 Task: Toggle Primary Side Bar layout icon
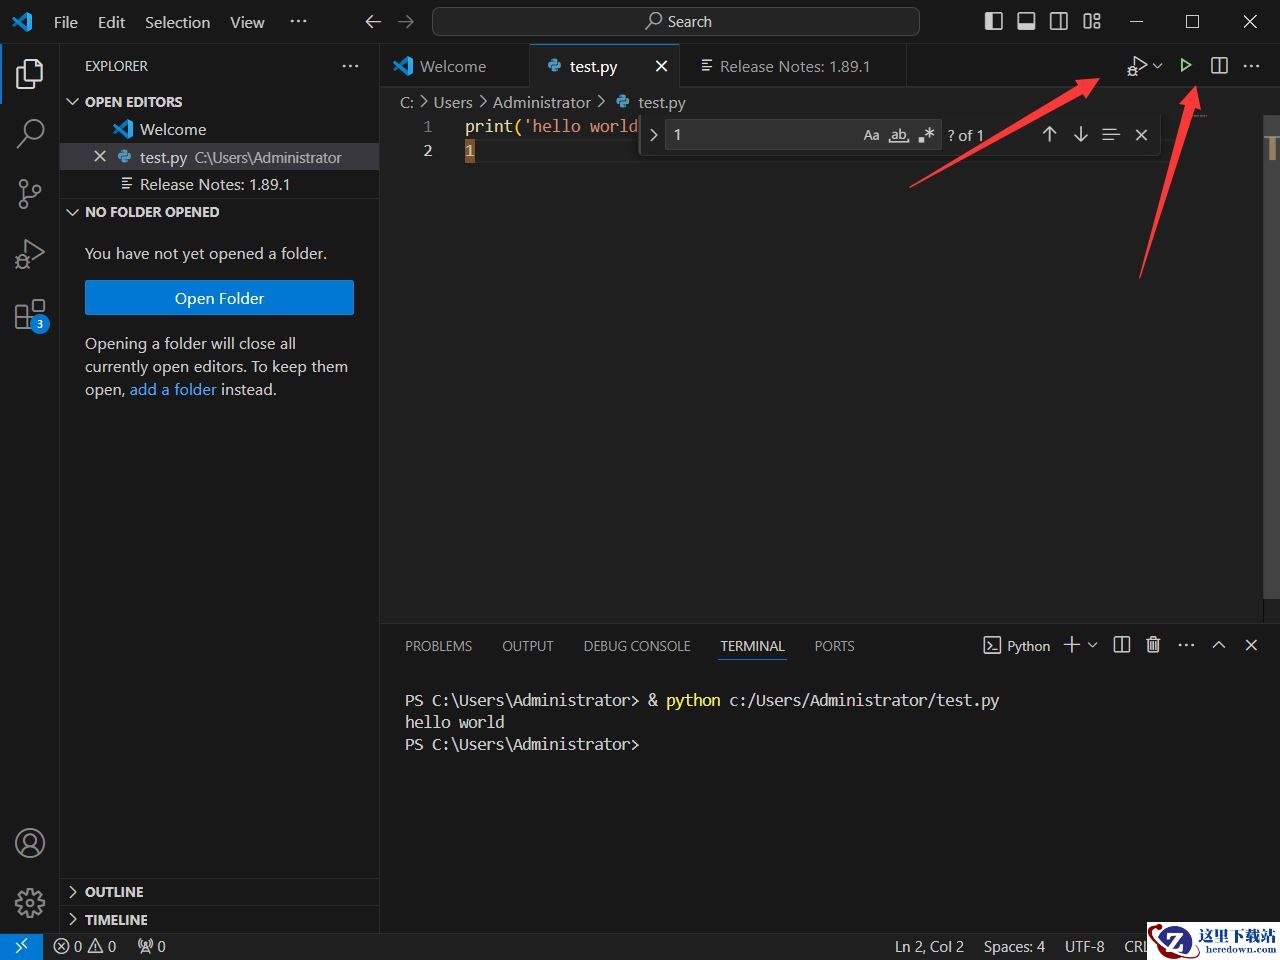[993, 21]
